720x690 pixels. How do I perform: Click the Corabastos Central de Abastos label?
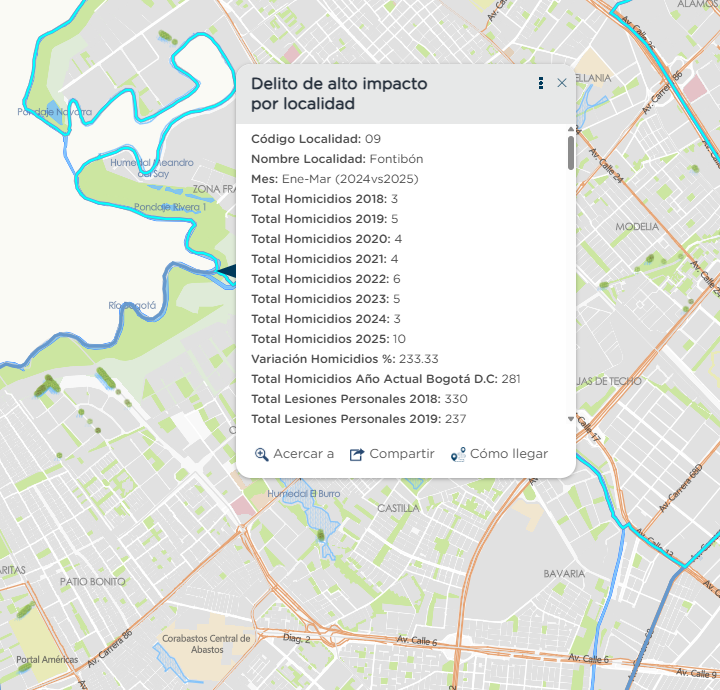point(205,643)
